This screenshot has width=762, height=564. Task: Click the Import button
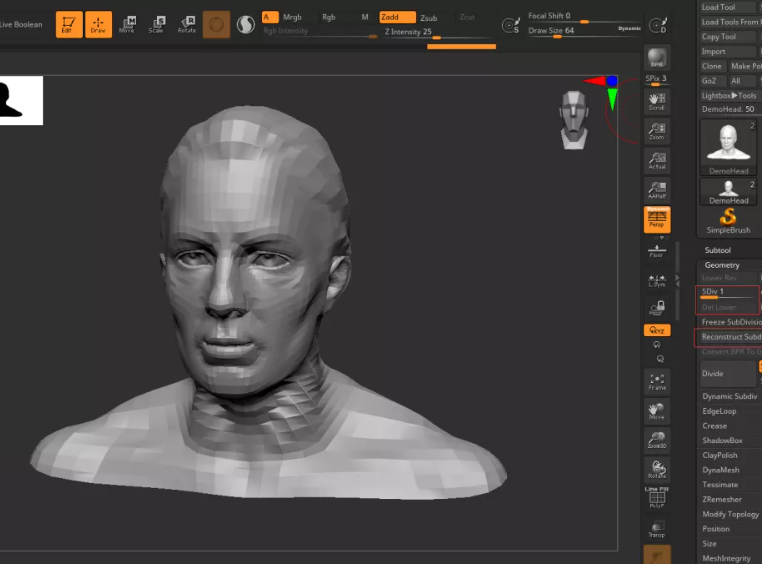727,51
